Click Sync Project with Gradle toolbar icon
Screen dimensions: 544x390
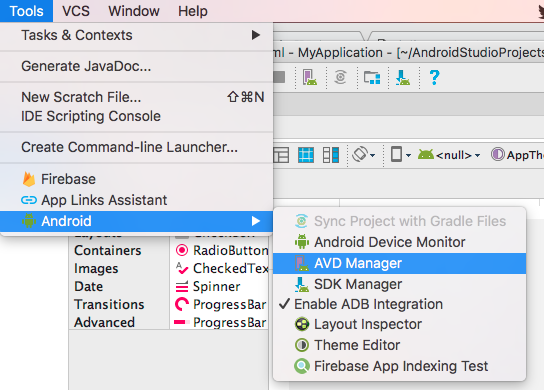coord(340,77)
